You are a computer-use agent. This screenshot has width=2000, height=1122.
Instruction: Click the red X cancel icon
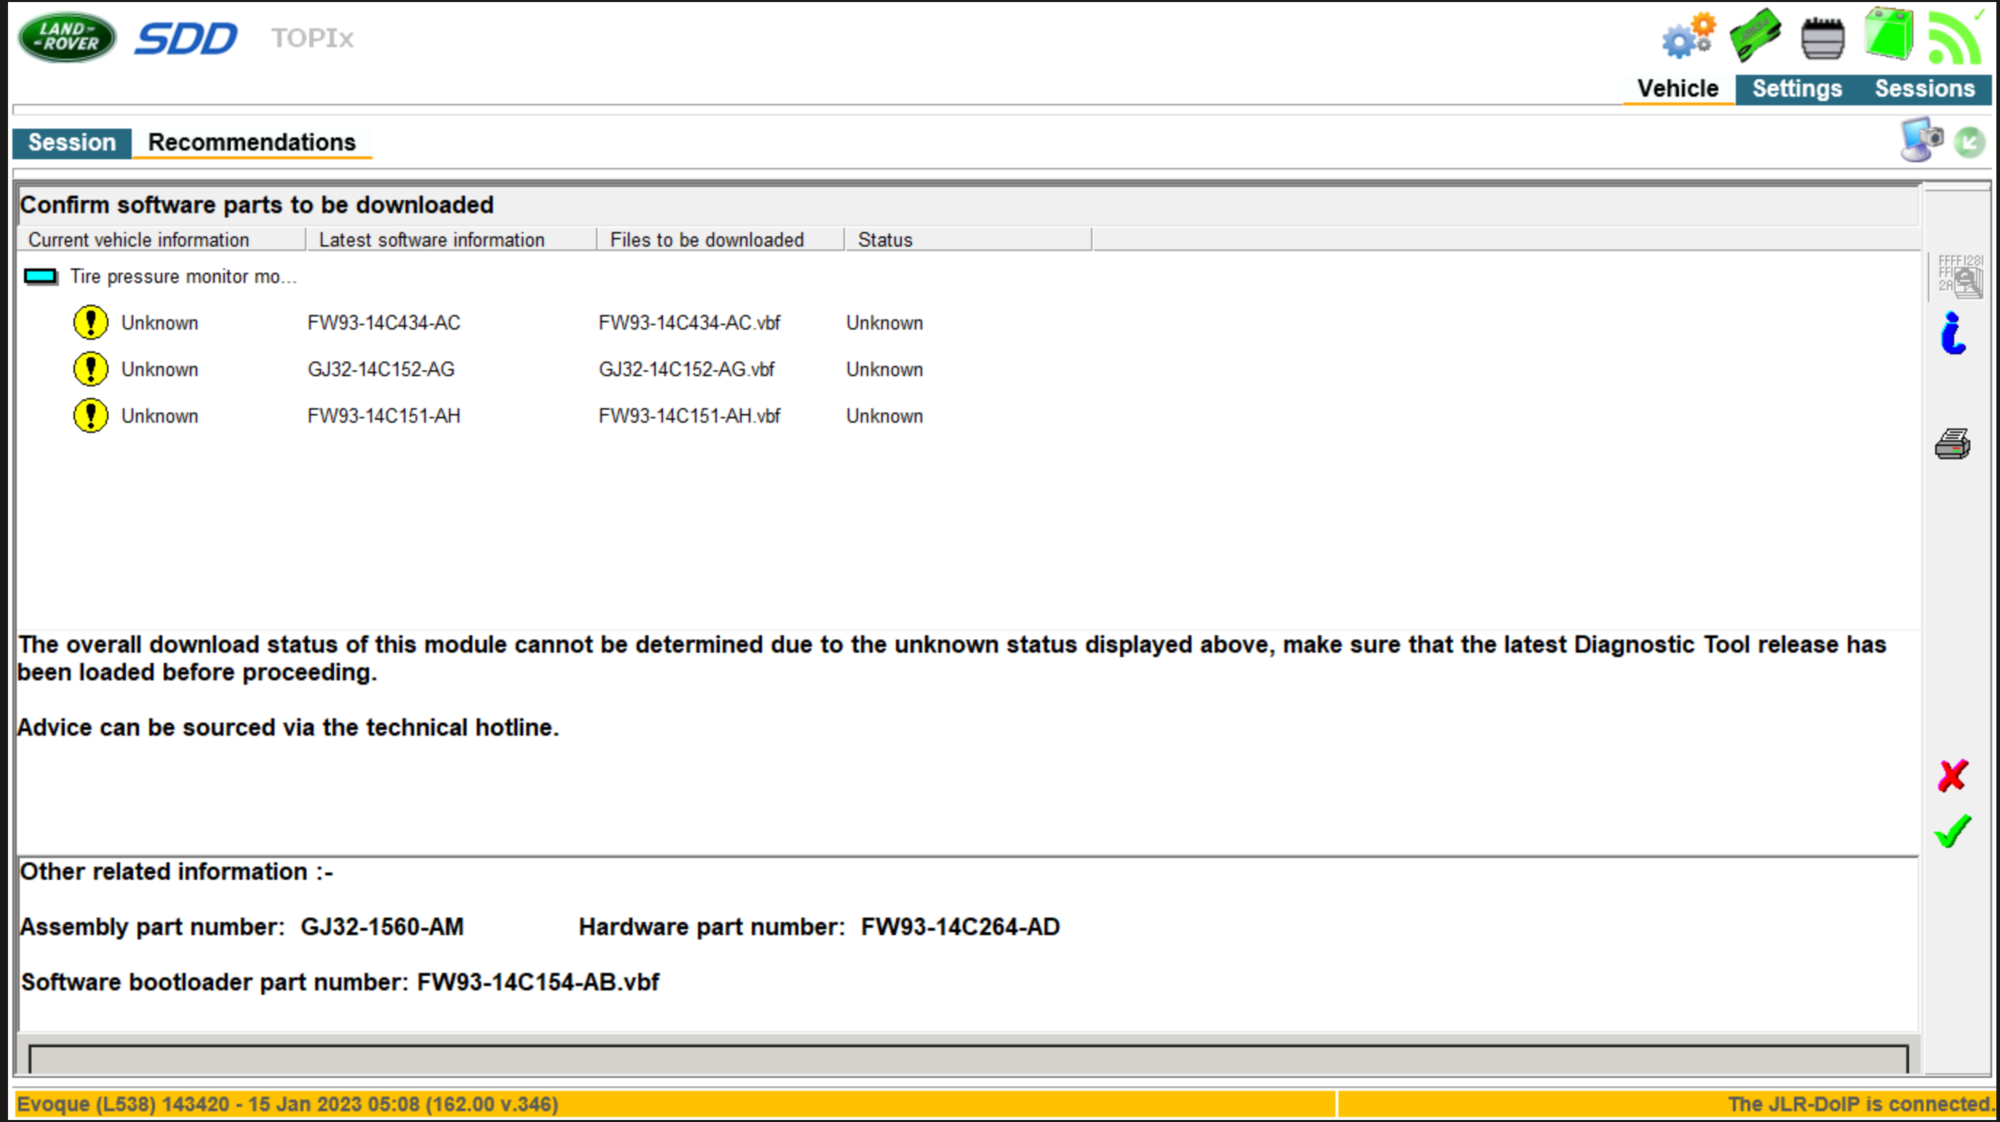tap(1952, 775)
